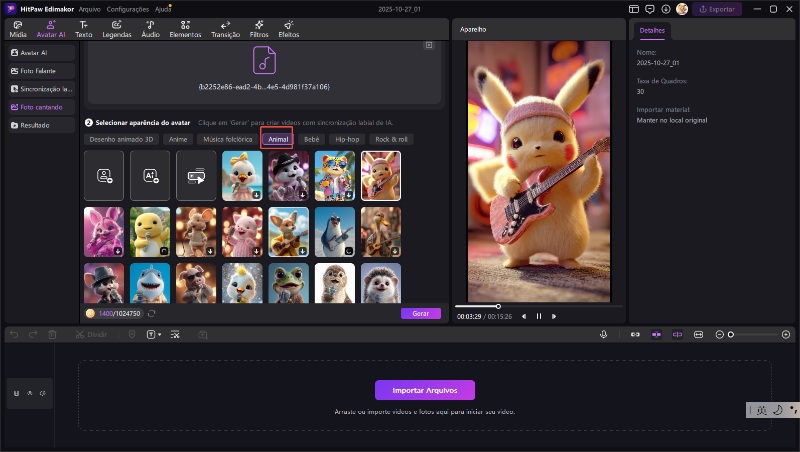This screenshot has width=800, height=452.
Task: Open the user account avatar
Action: point(682,9)
